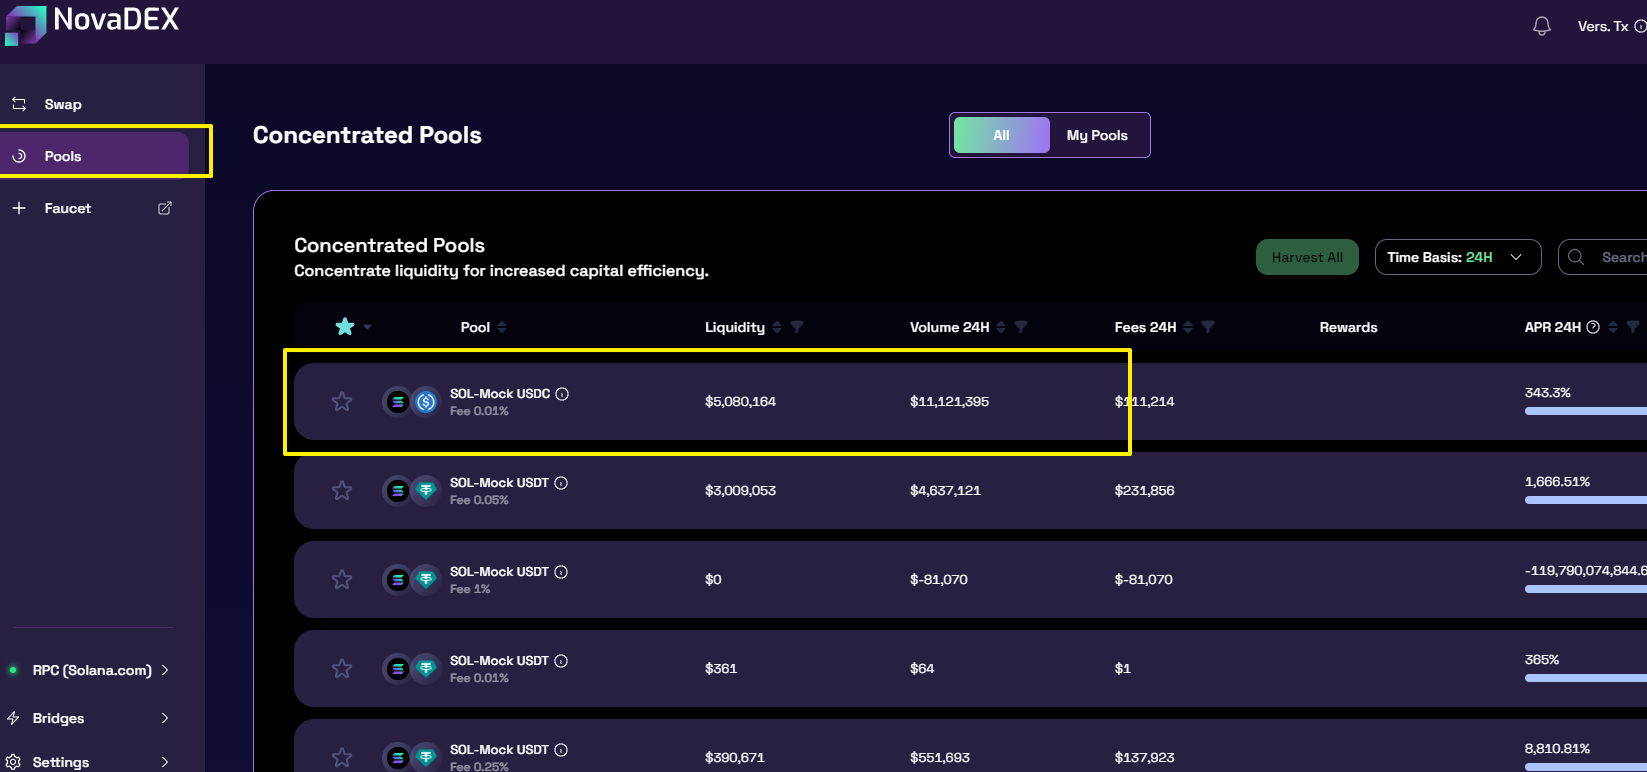
Task: Show info for SOL-Mock USDT 0.01% pool
Action: point(561,661)
